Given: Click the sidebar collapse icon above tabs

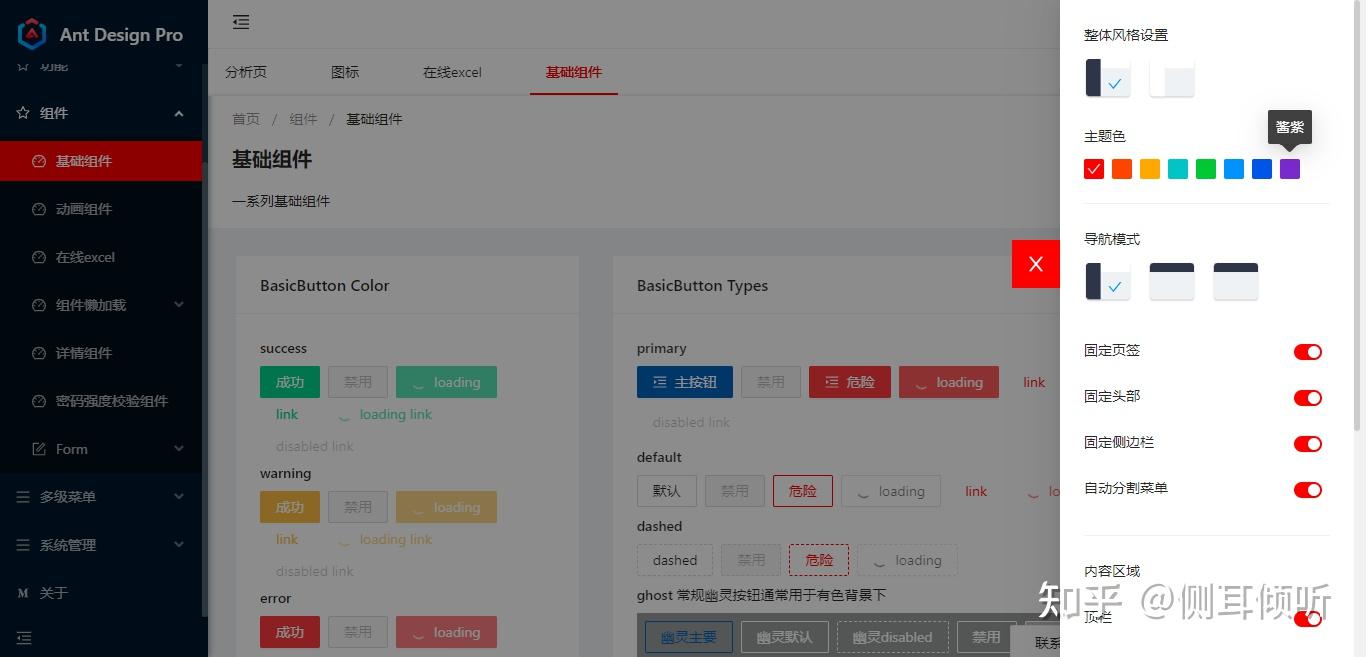Looking at the screenshot, I should [240, 21].
